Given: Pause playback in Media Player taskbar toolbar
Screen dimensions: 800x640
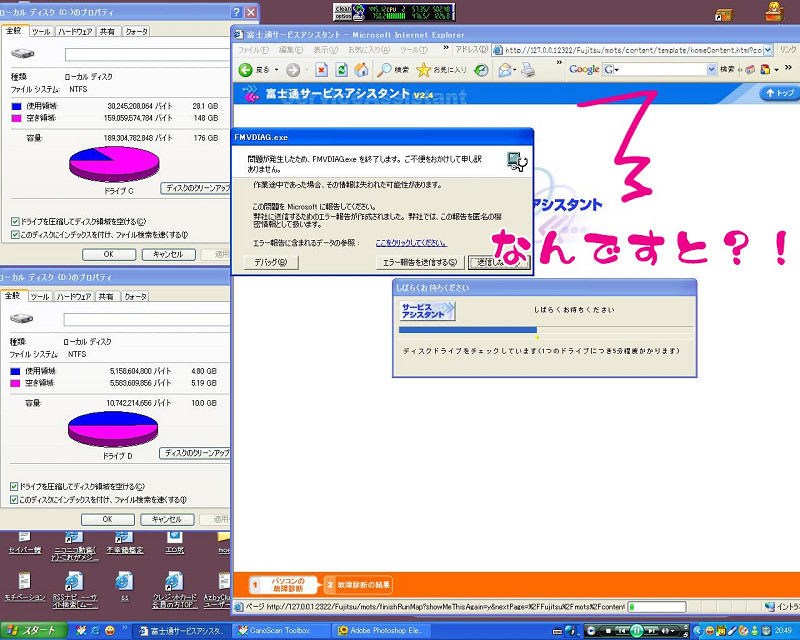Looking at the screenshot, I should tap(637, 631).
